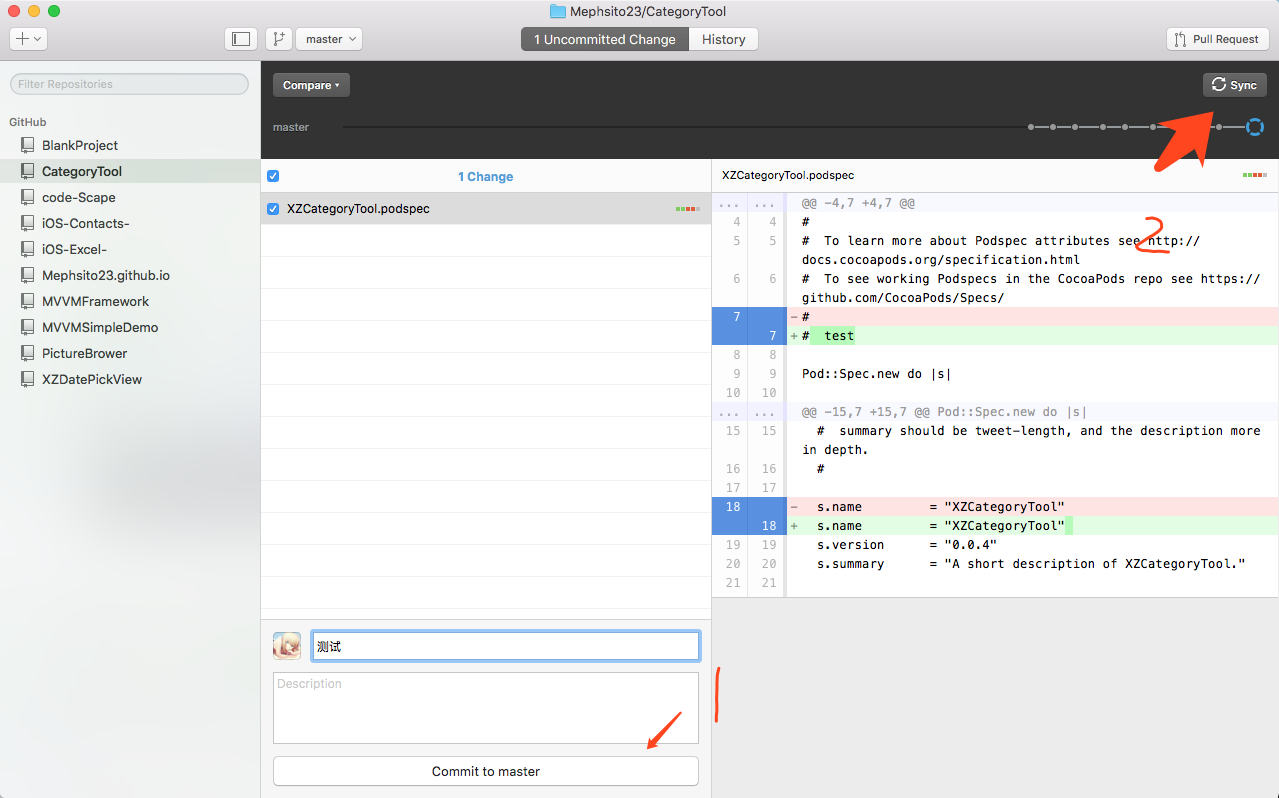Toggle the select-all changes checkbox
1279x798 pixels.
(273, 176)
